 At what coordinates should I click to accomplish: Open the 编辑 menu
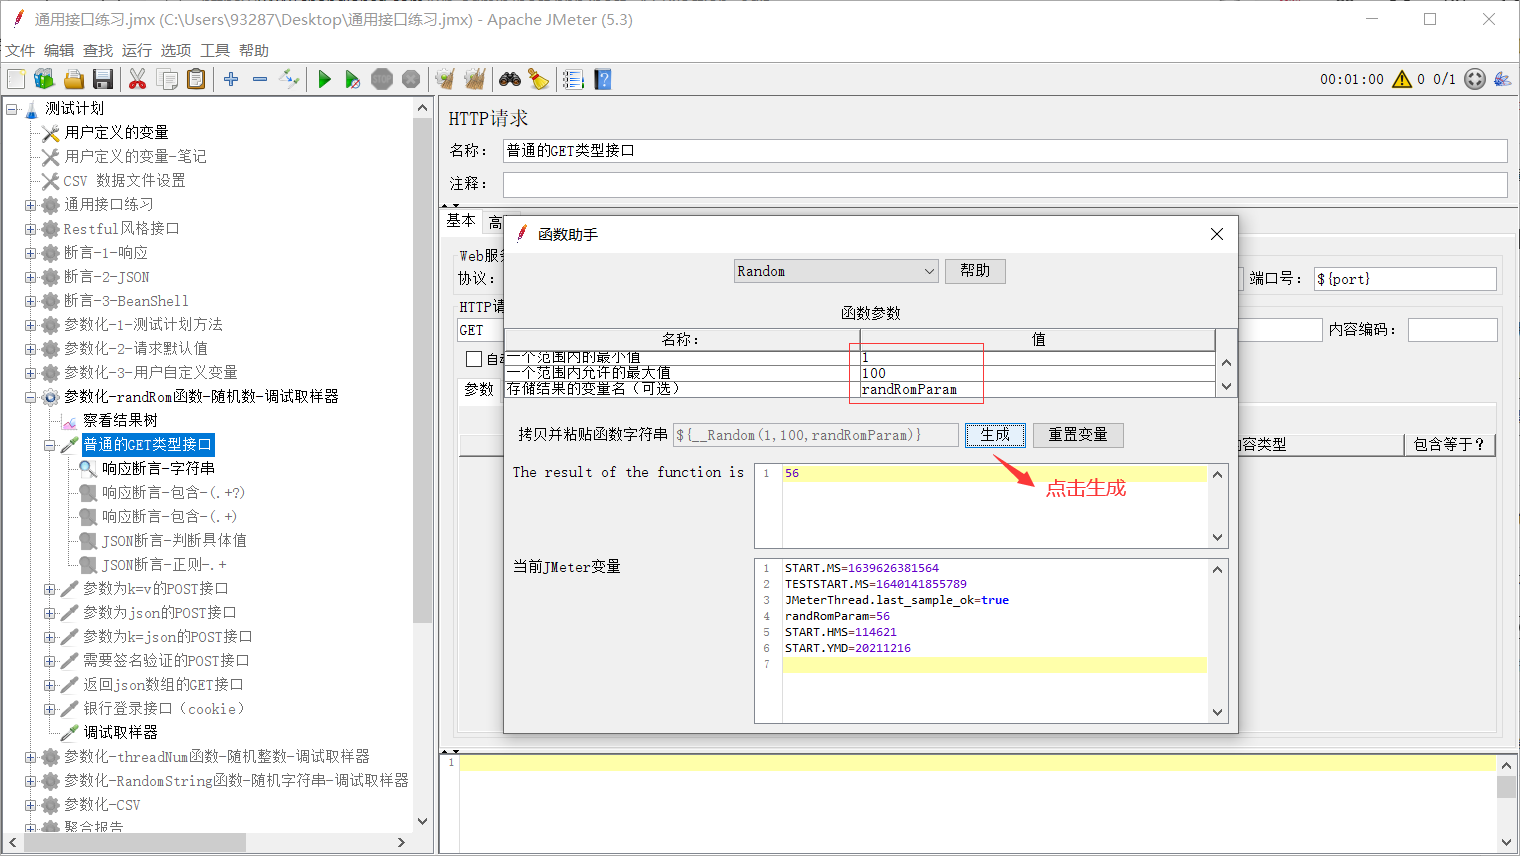[59, 51]
